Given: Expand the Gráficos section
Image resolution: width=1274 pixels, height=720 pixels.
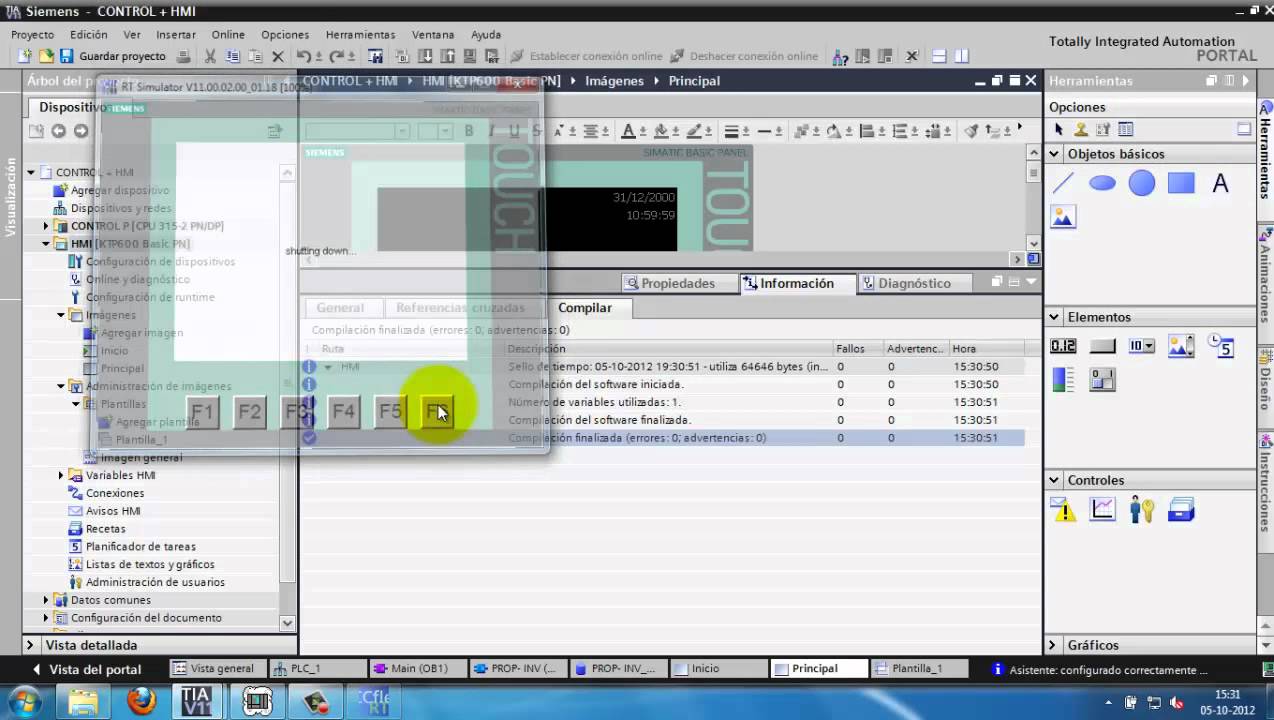Looking at the screenshot, I should click(1054, 645).
